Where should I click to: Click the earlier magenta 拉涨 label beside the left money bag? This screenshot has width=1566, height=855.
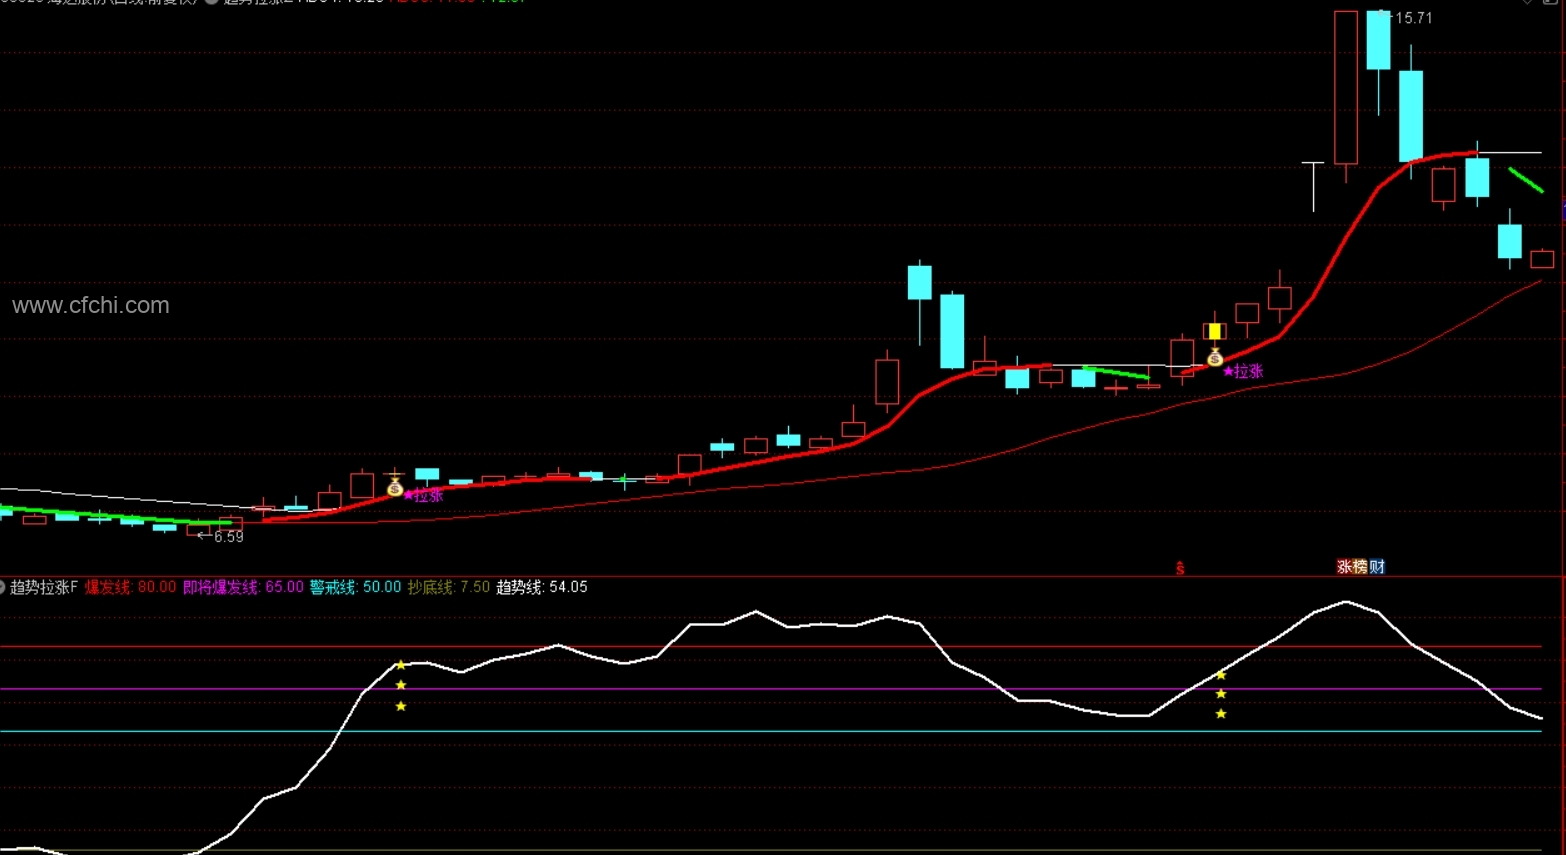point(423,496)
